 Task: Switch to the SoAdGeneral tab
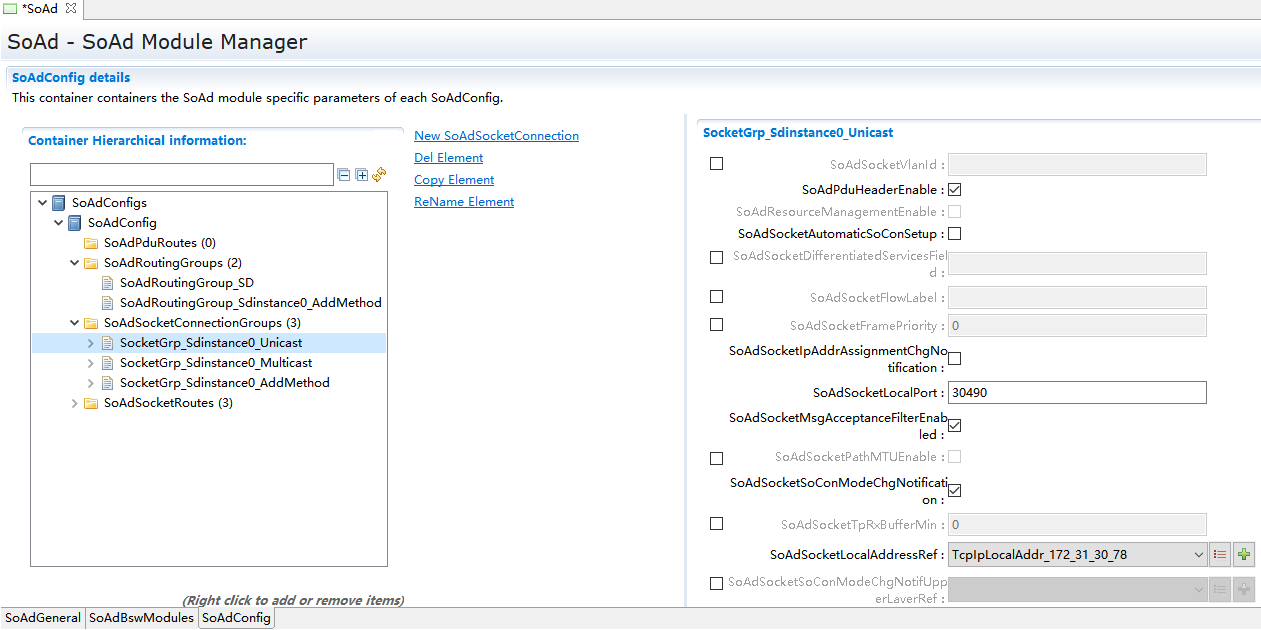coord(43,618)
